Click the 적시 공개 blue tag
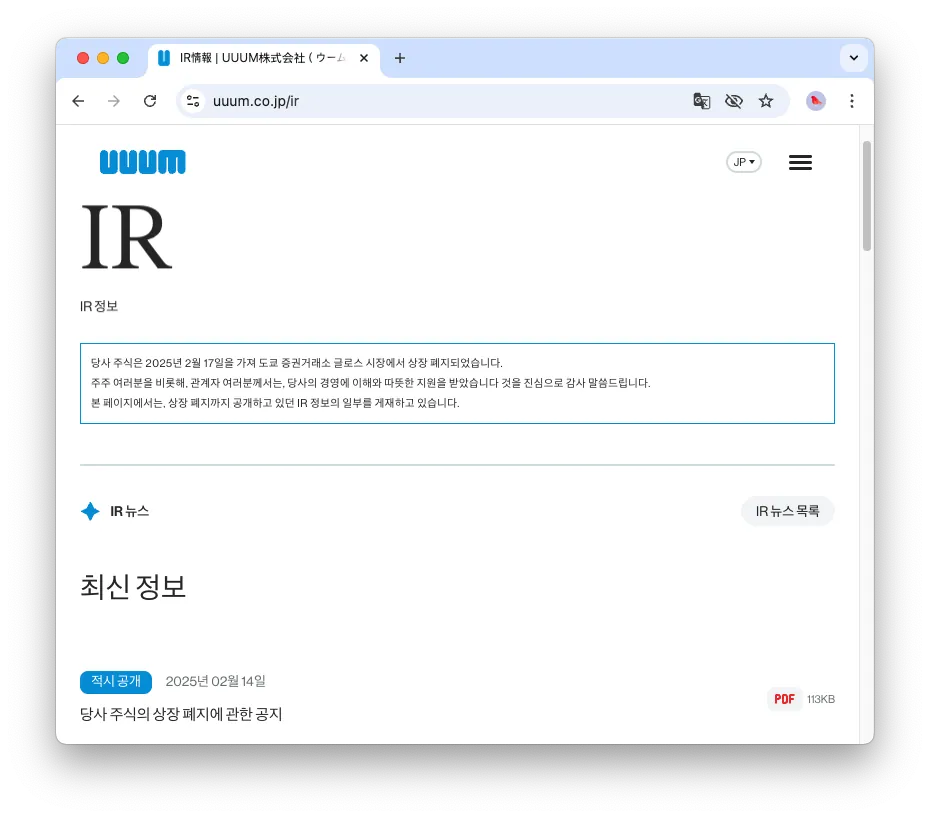 (x=116, y=682)
